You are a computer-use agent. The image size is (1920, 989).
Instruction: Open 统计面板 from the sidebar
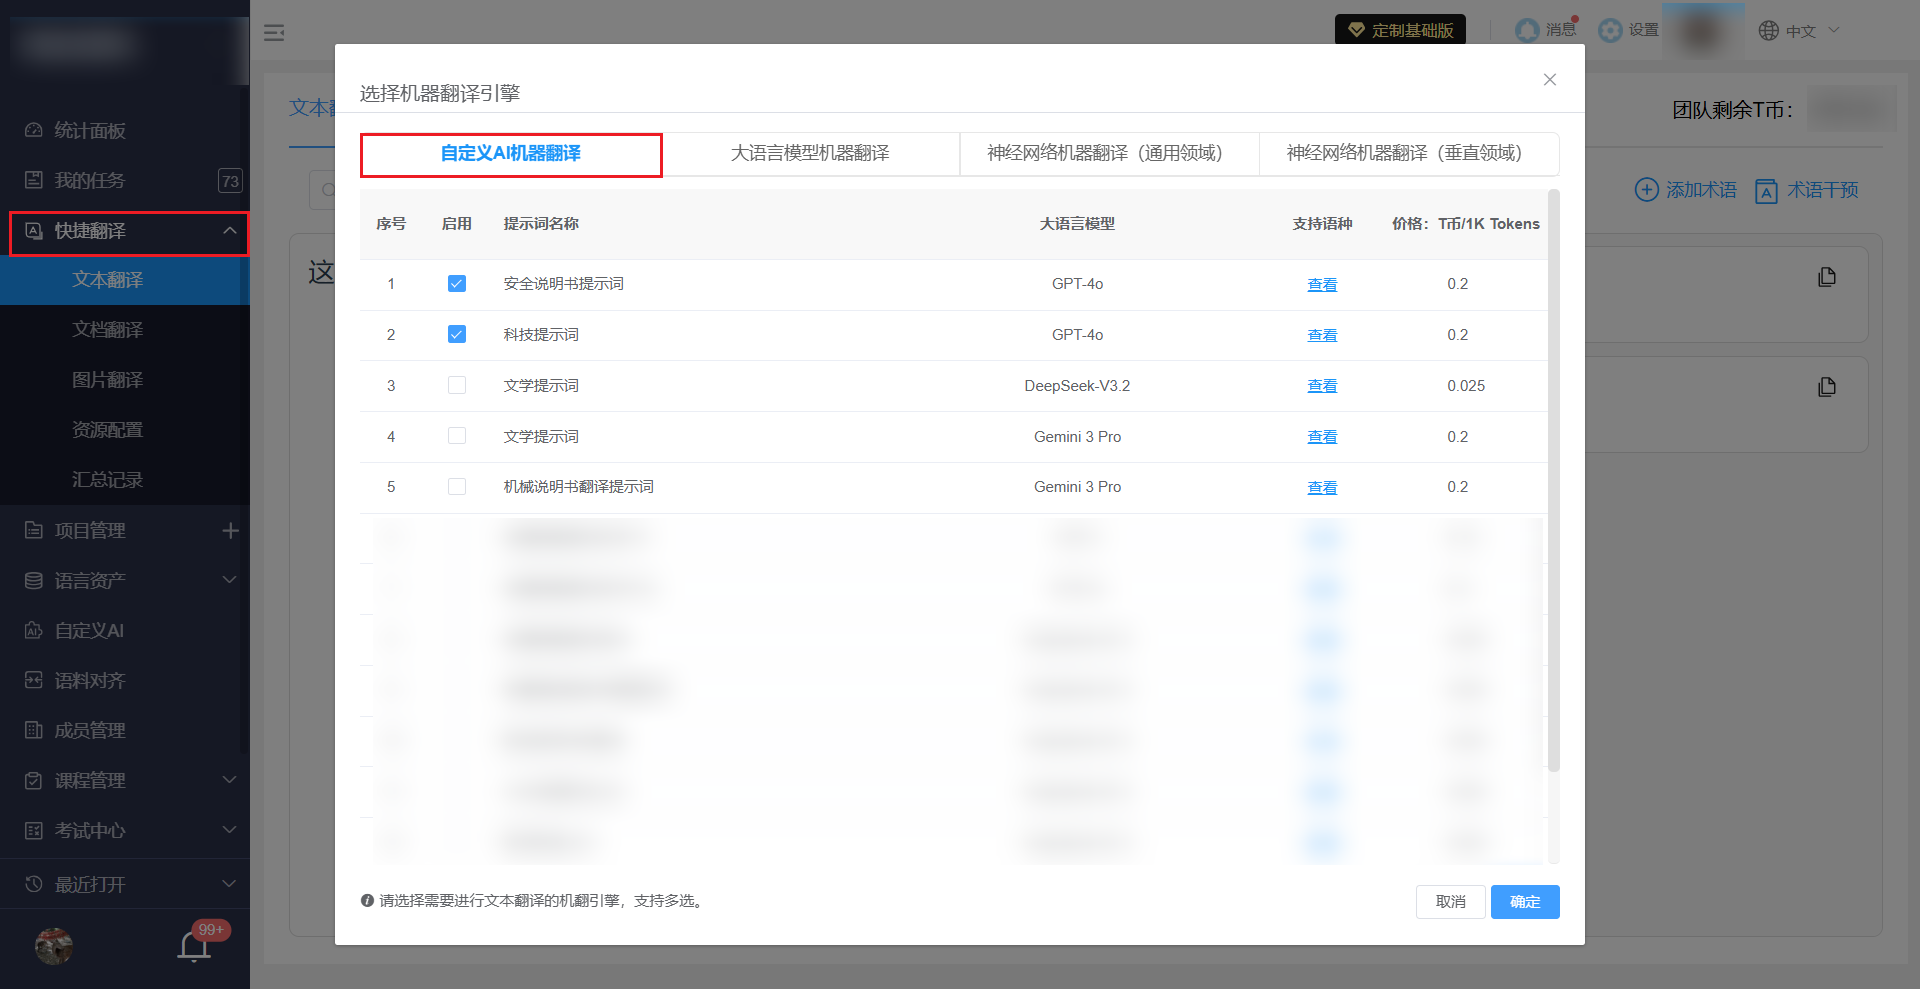point(90,131)
